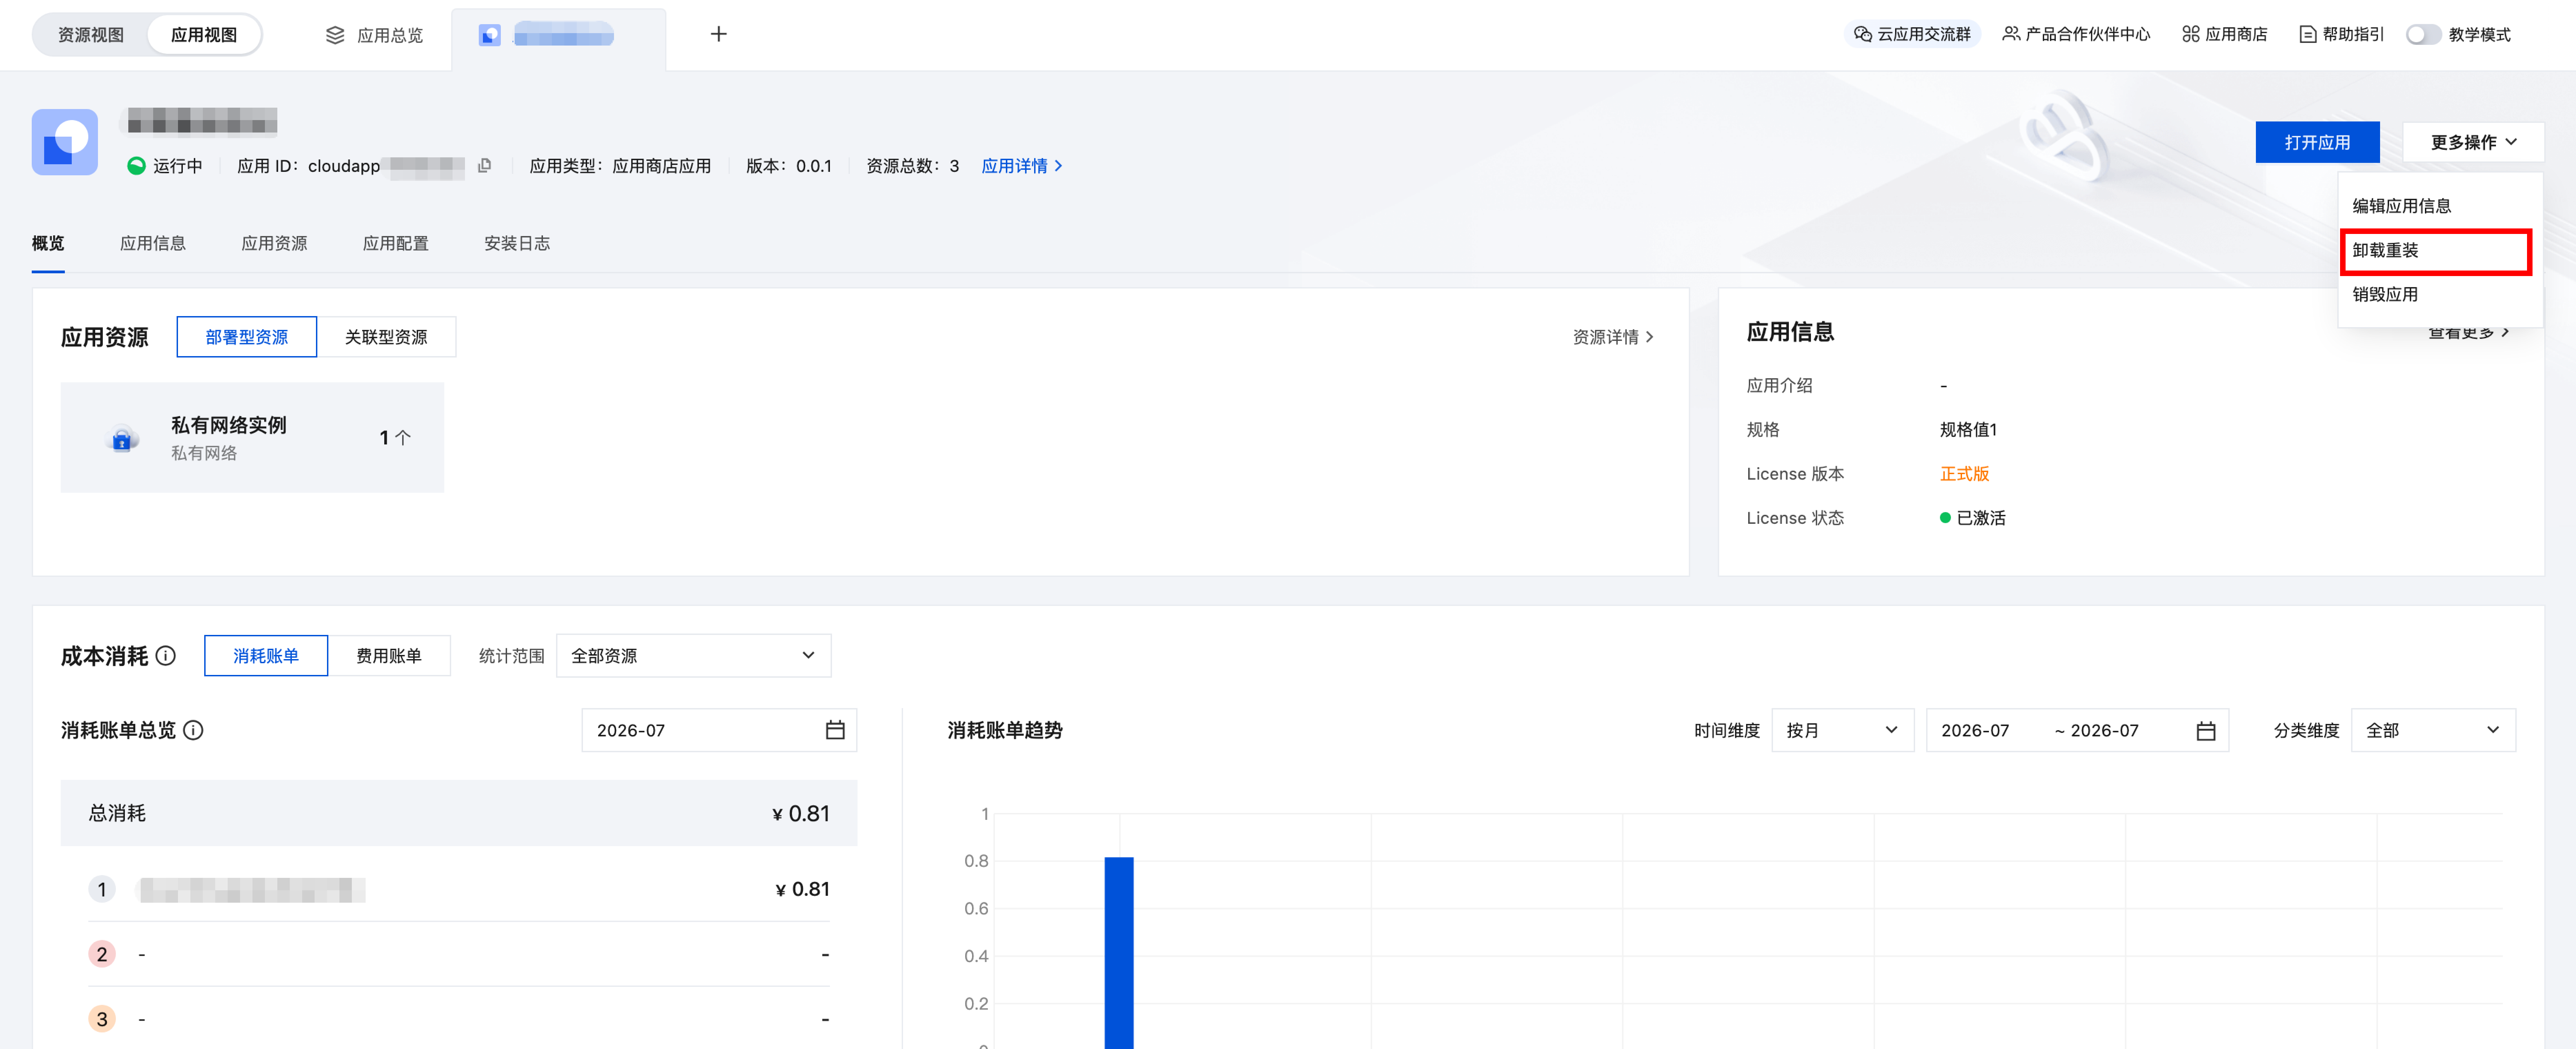Screen dimensions: 2576x1049
Task: Open the 私有网络实例 resource card
Action: [x=252, y=438]
